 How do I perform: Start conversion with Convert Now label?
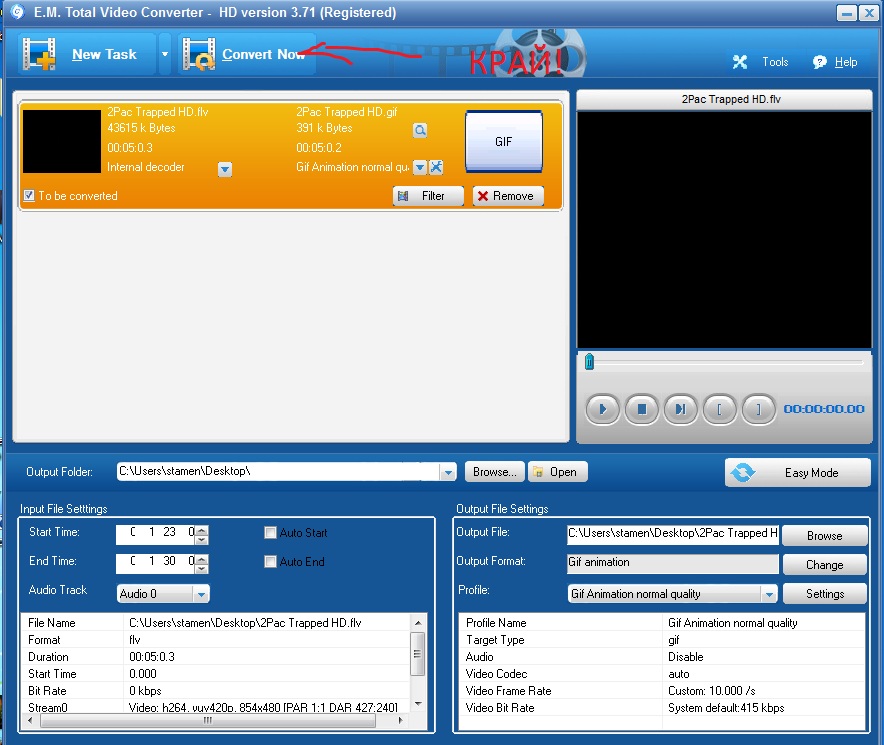pyautogui.click(x=263, y=54)
